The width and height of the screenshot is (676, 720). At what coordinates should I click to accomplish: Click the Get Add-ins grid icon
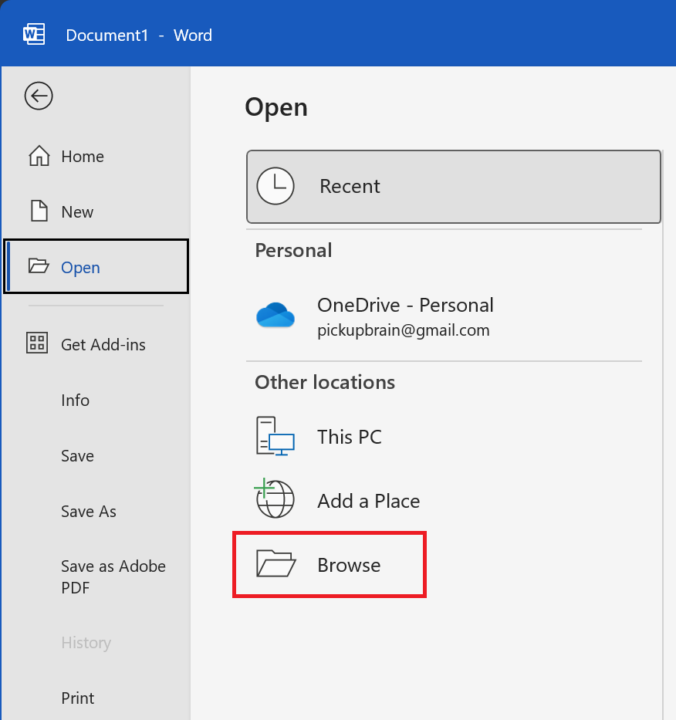coord(37,343)
